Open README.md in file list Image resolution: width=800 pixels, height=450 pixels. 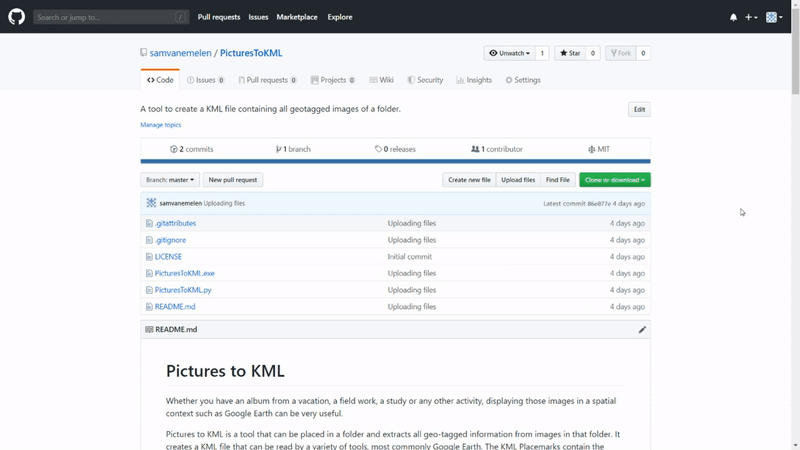(175, 307)
